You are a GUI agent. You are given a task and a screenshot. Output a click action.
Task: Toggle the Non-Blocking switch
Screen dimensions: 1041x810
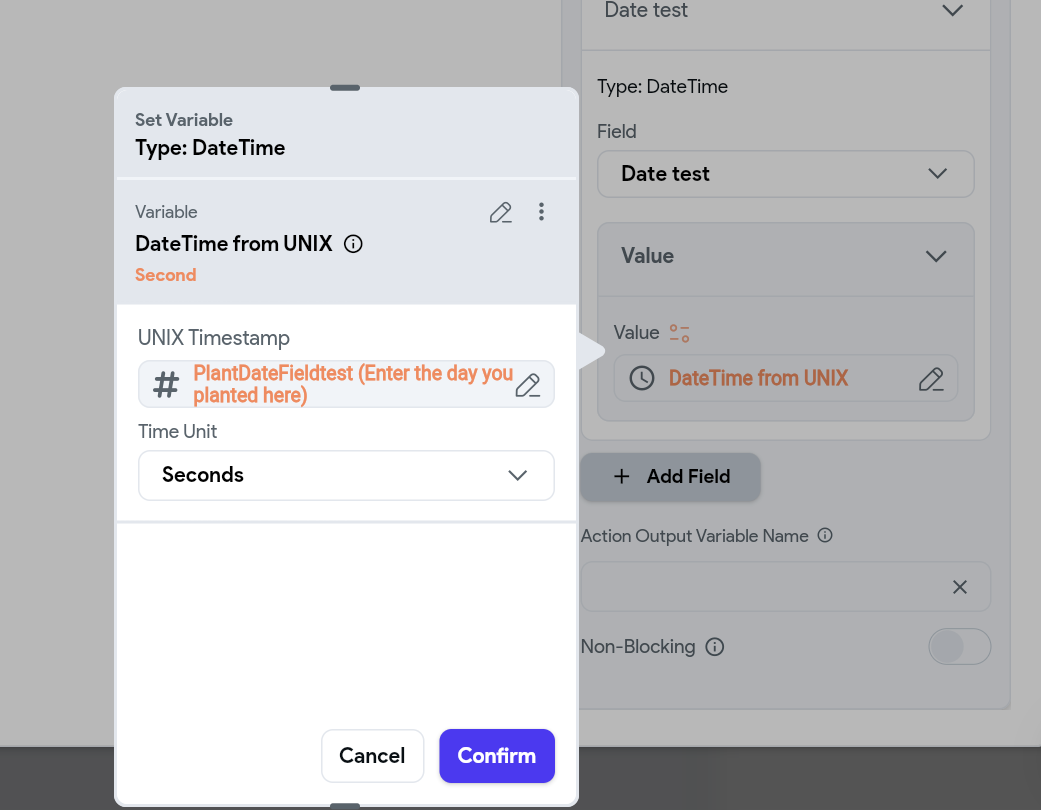click(959, 647)
